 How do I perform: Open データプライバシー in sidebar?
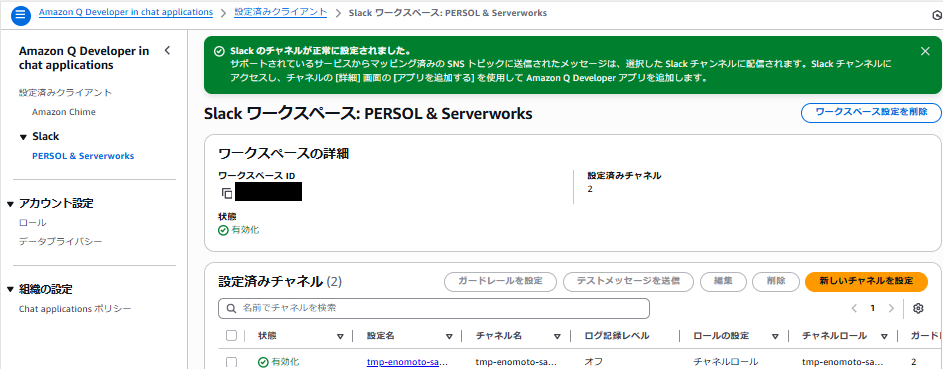[61, 242]
